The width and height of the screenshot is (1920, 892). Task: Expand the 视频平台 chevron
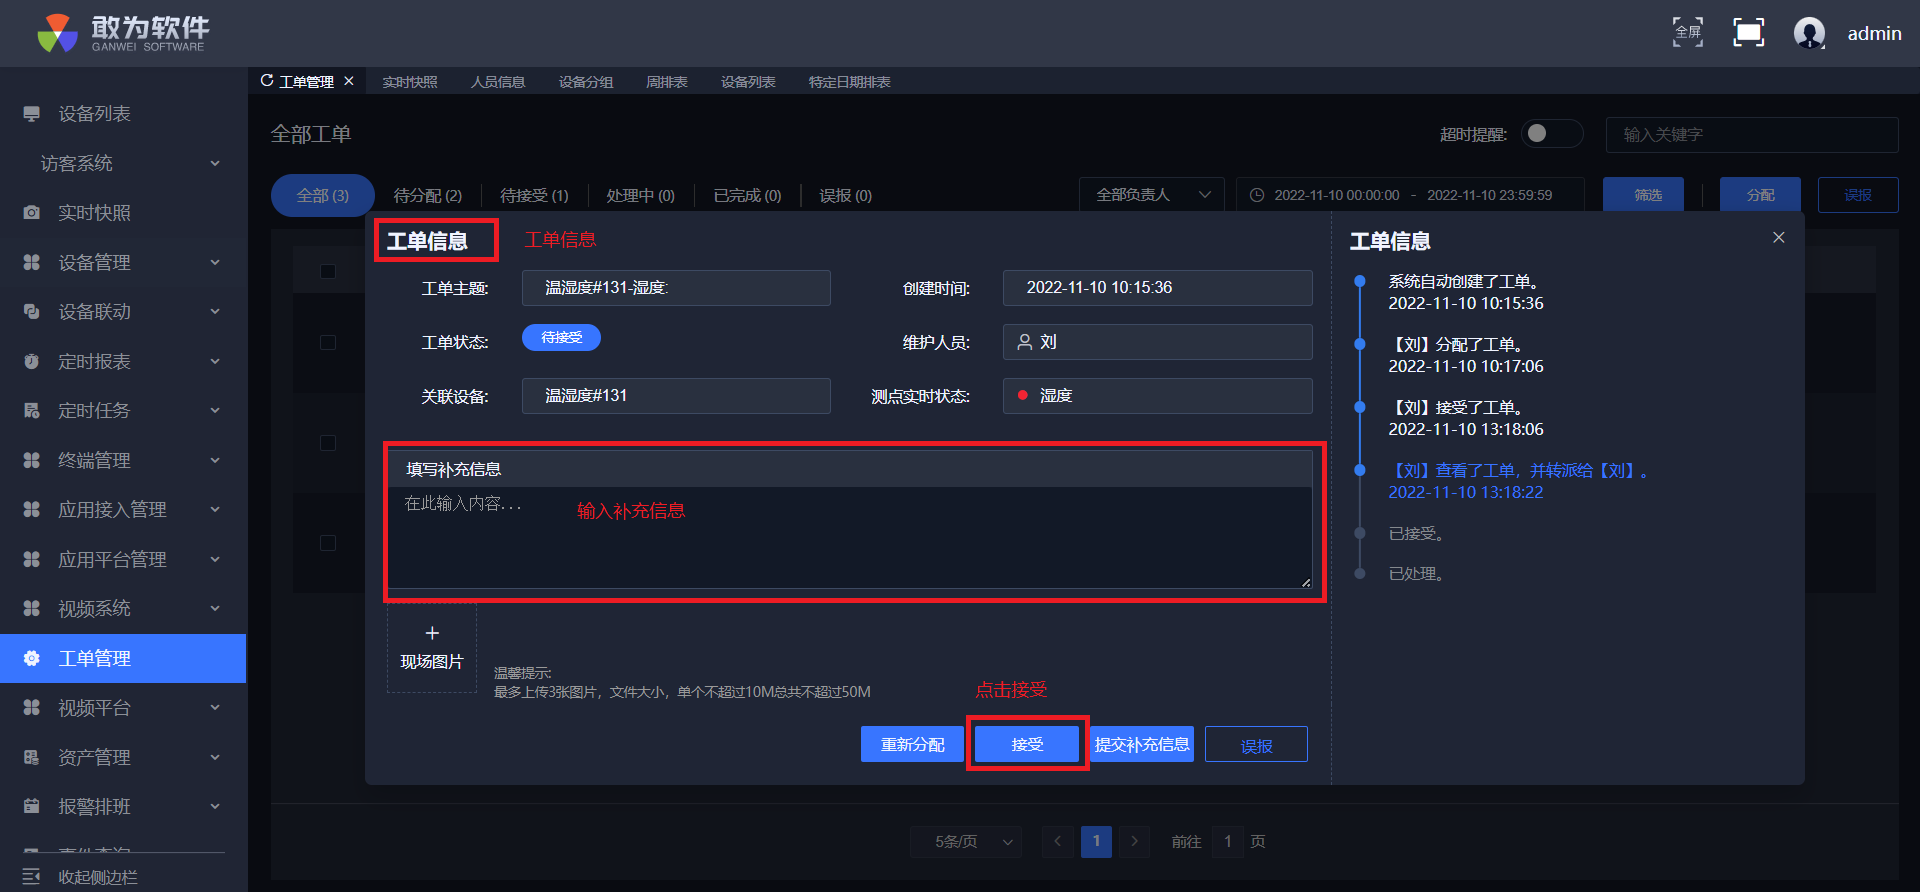215,708
